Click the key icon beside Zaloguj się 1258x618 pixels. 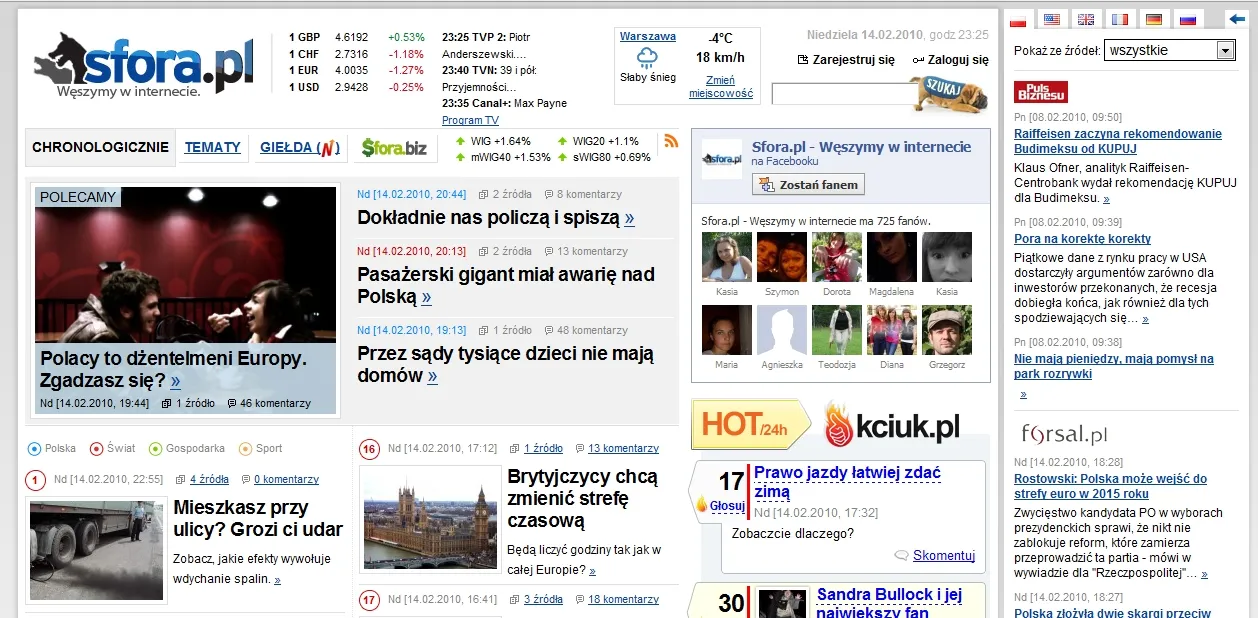[919, 60]
